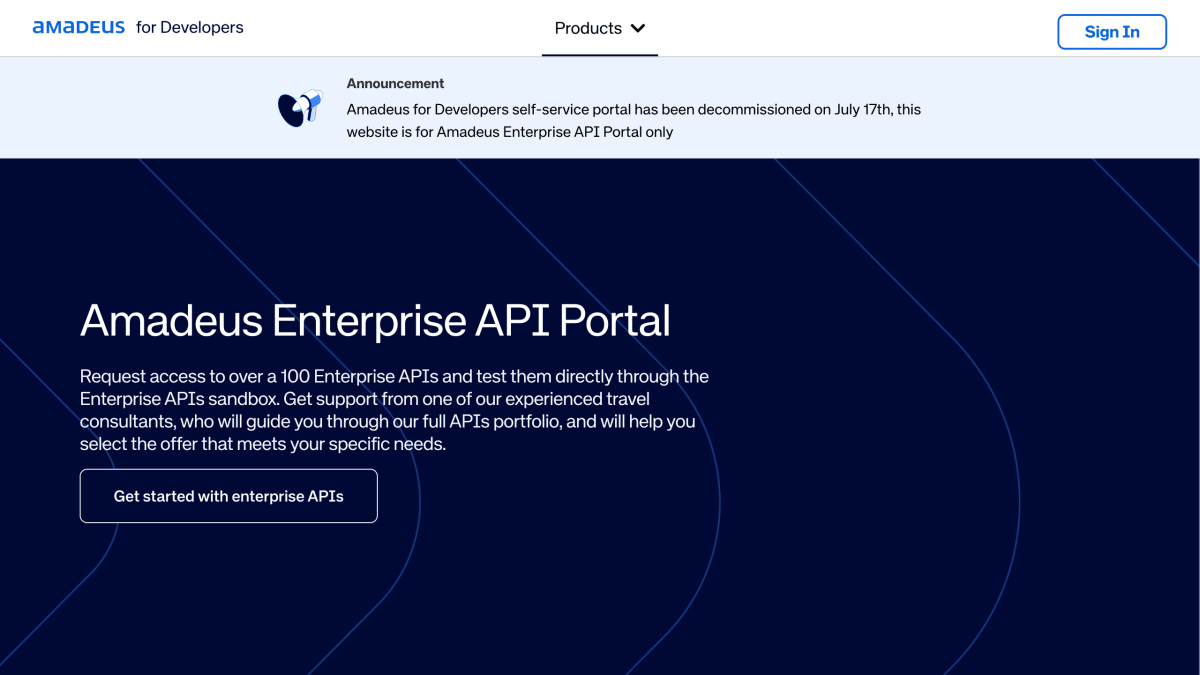This screenshot has height=675, width=1200.
Task: Open the Products menu
Action: 600,28
